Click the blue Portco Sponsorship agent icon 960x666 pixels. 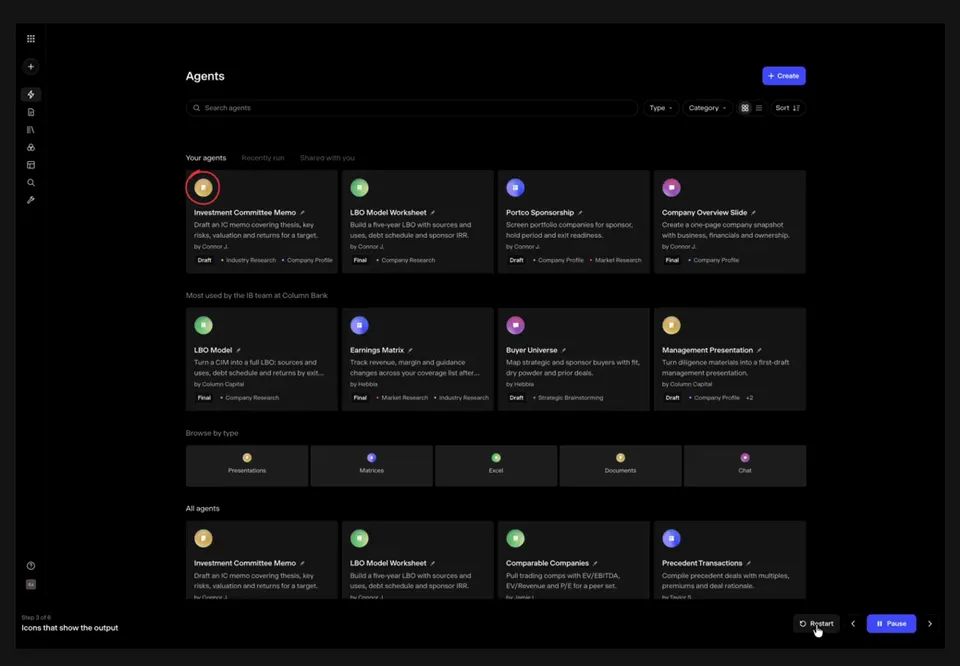click(x=516, y=188)
